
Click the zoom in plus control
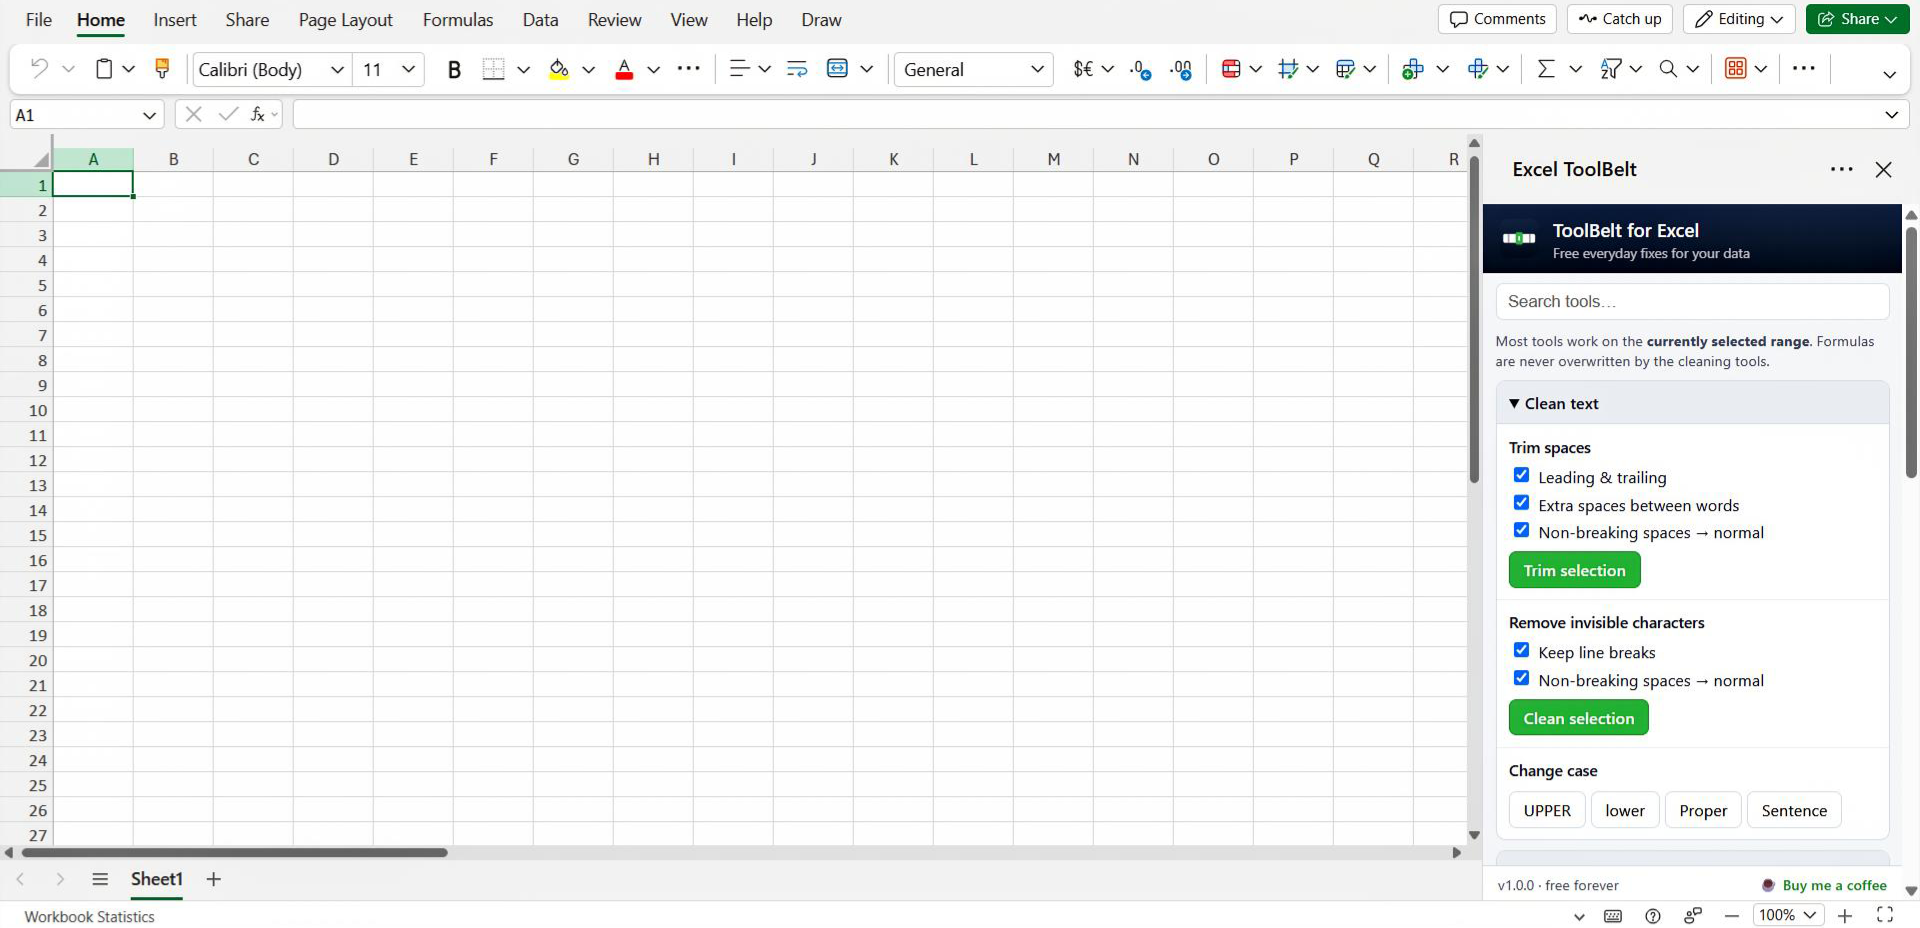point(1845,915)
